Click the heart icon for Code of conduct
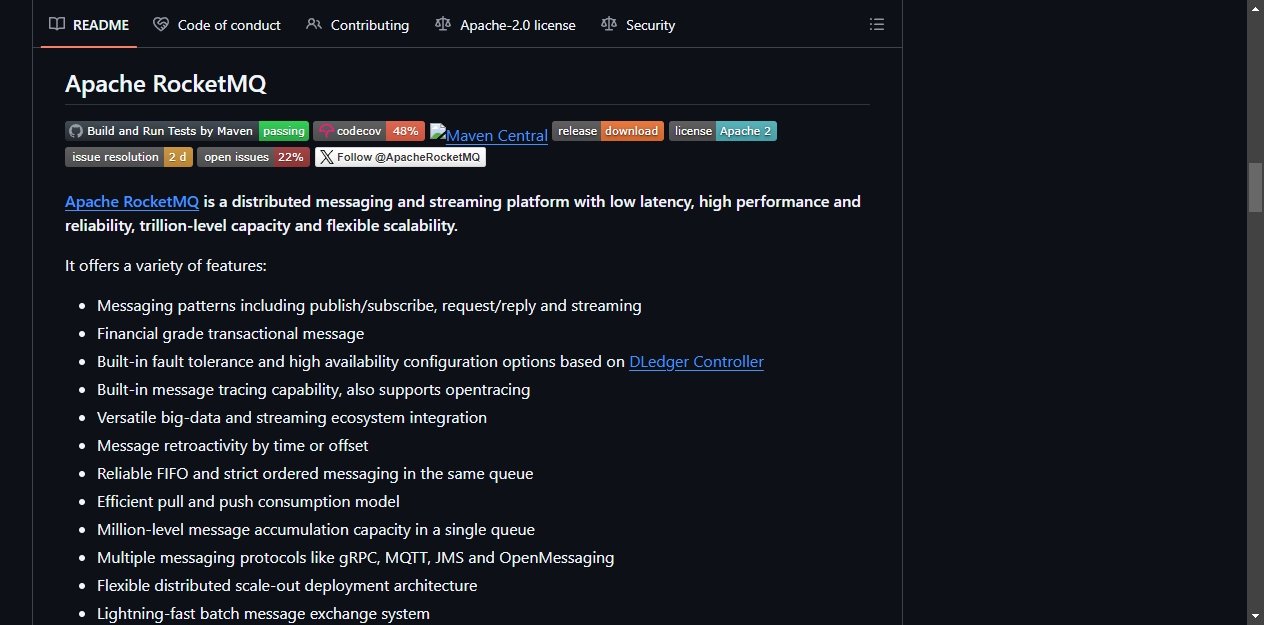 click(x=161, y=24)
